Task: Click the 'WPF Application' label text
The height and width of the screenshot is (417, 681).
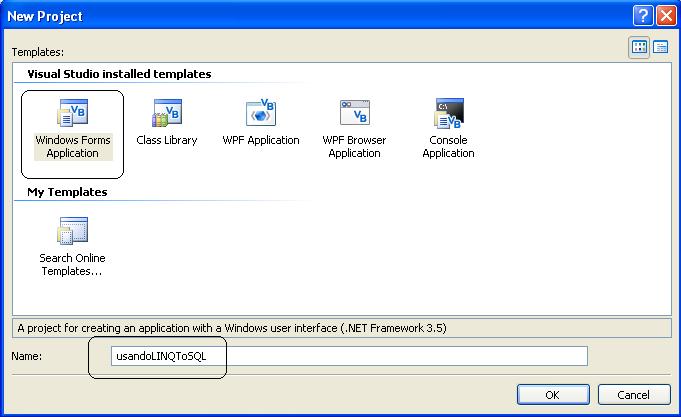Action: [261, 140]
